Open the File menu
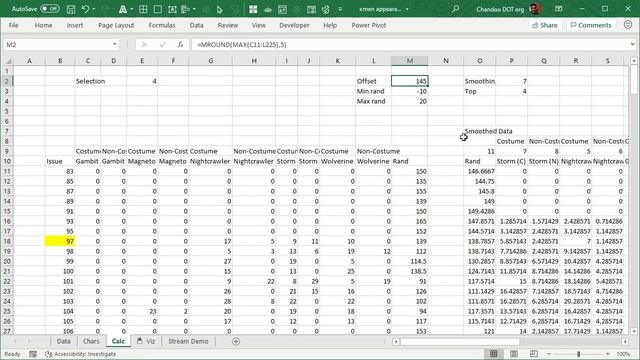Viewport: 640px width, 360px height. [13, 25]
